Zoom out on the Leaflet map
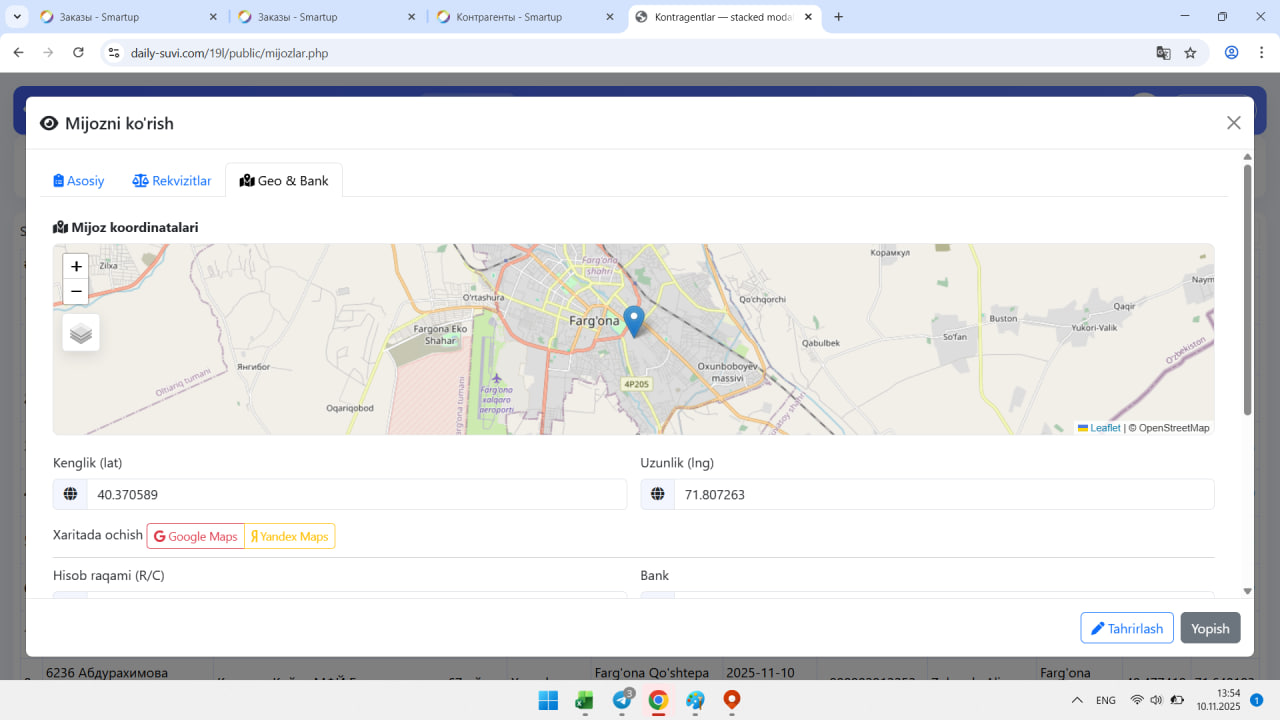The width and height of the screenshot is (1280, 720). 76,292
